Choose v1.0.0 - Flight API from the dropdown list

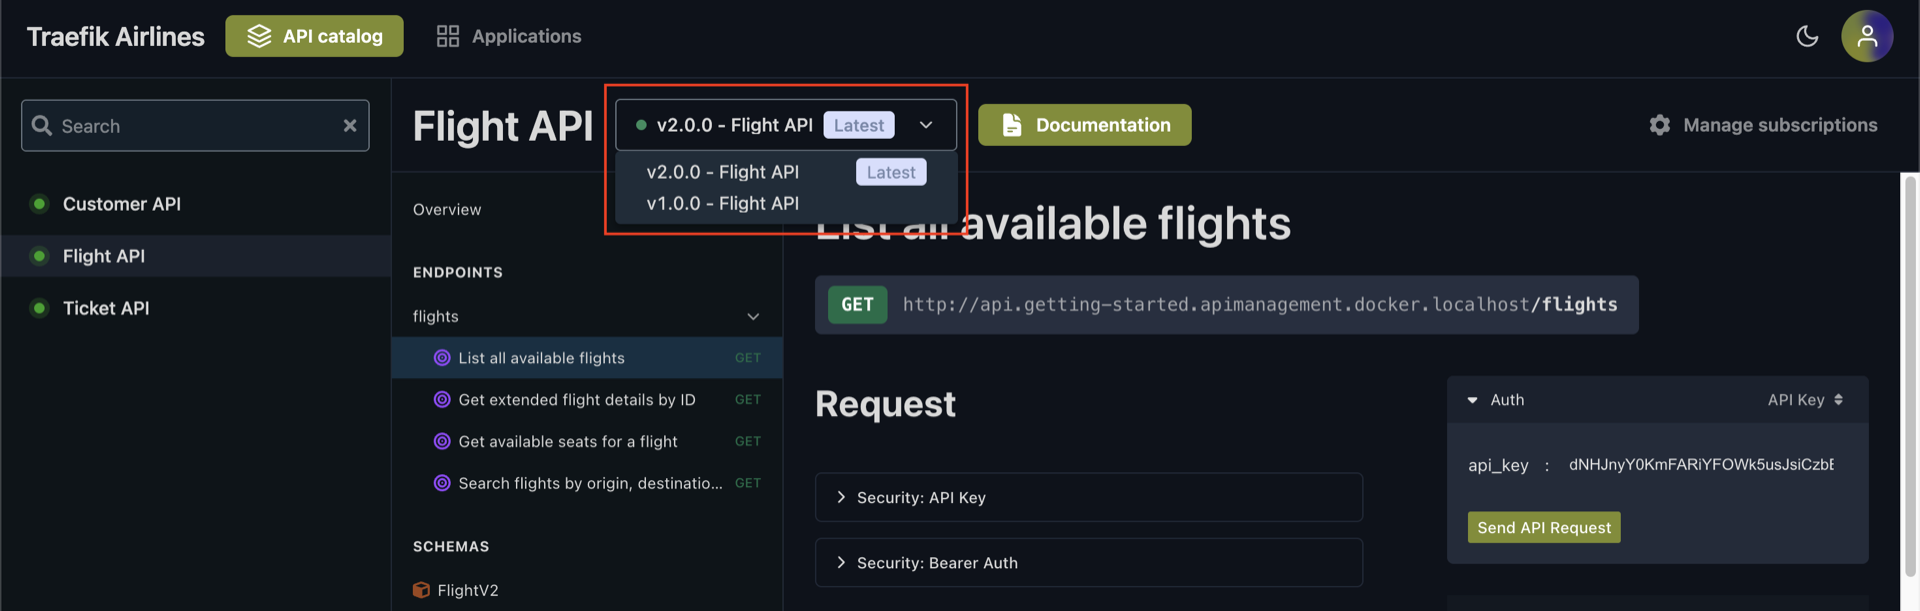point(786,203)
